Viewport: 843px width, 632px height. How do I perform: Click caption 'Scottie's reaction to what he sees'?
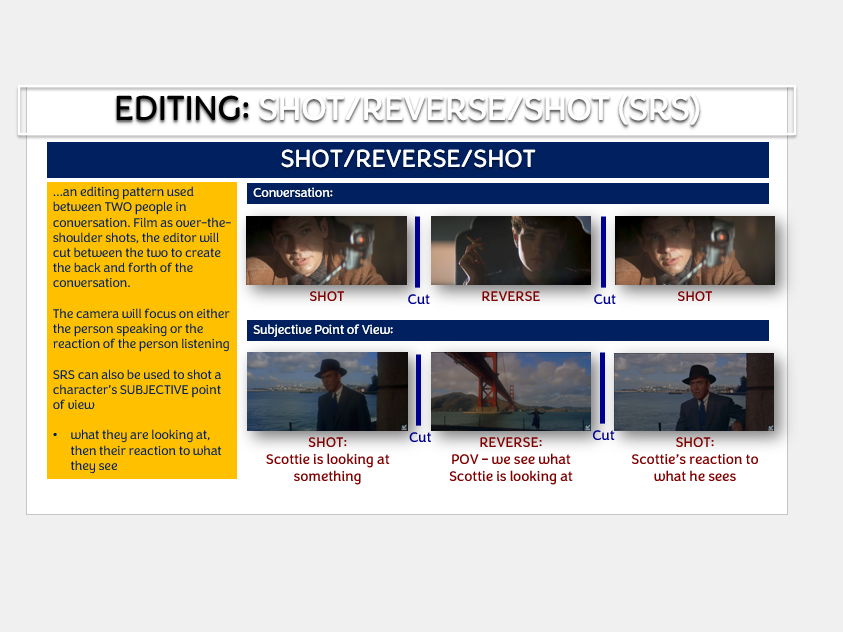click(x=695, y=468)
